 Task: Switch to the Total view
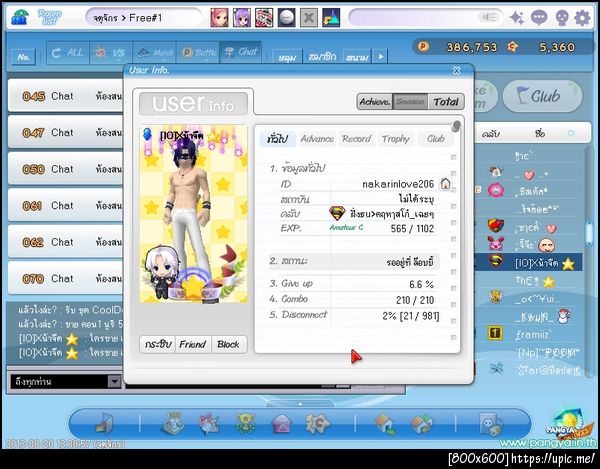point(446,102)
